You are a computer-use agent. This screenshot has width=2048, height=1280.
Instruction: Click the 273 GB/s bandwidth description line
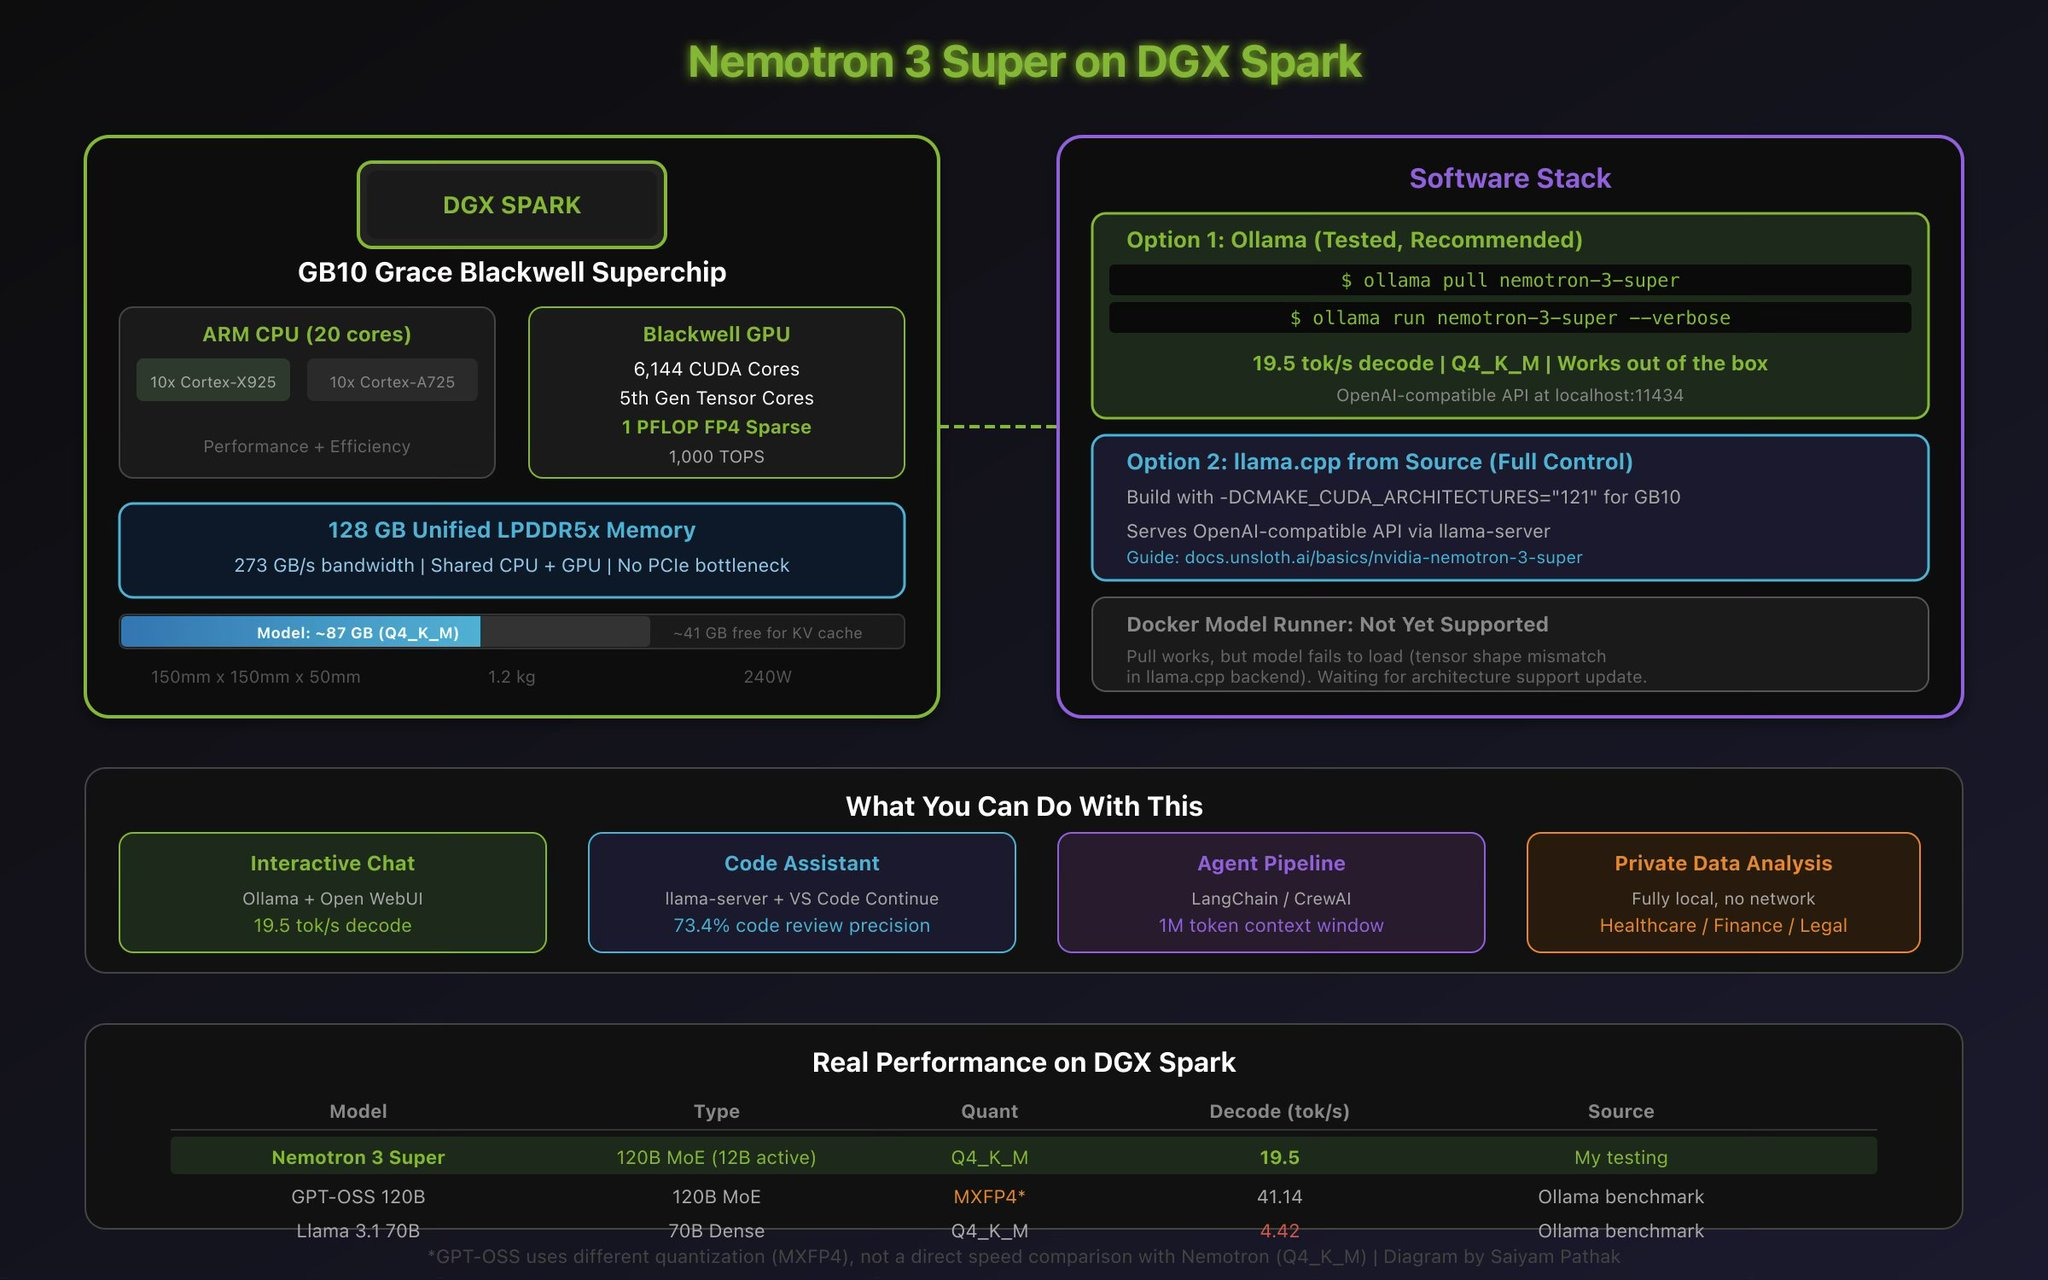click(x=511, y=565)
